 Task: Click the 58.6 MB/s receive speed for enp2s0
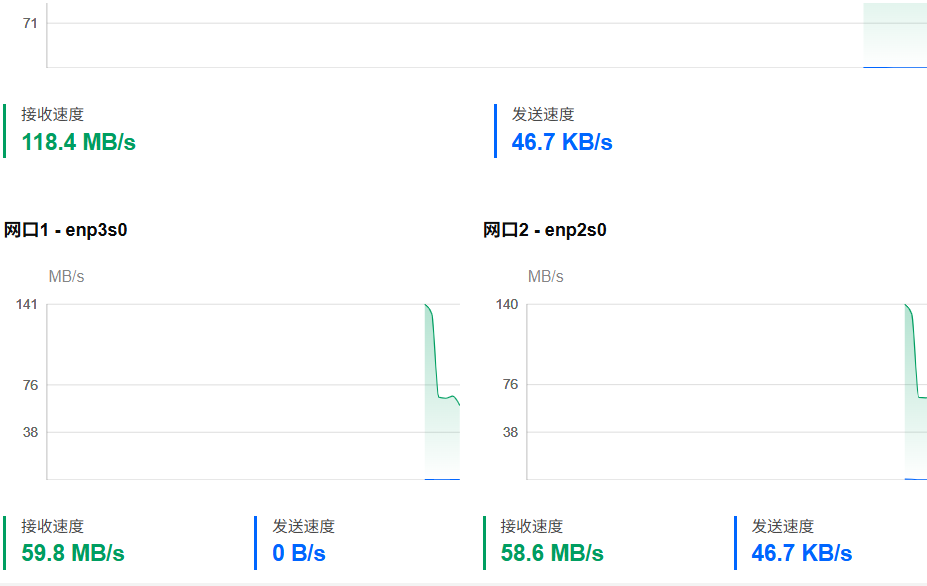point(552,553)
